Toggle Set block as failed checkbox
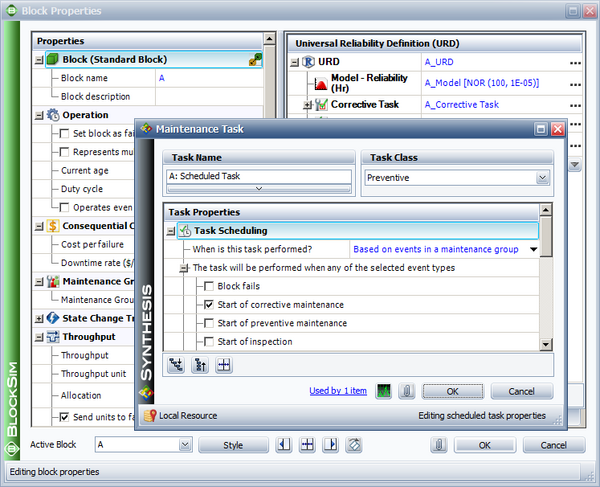Screen dimensions: 600x487 click(x=64, y=134)
